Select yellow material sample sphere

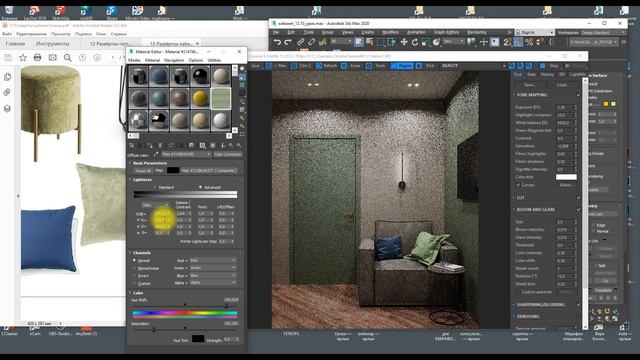(x=200, y=98)
